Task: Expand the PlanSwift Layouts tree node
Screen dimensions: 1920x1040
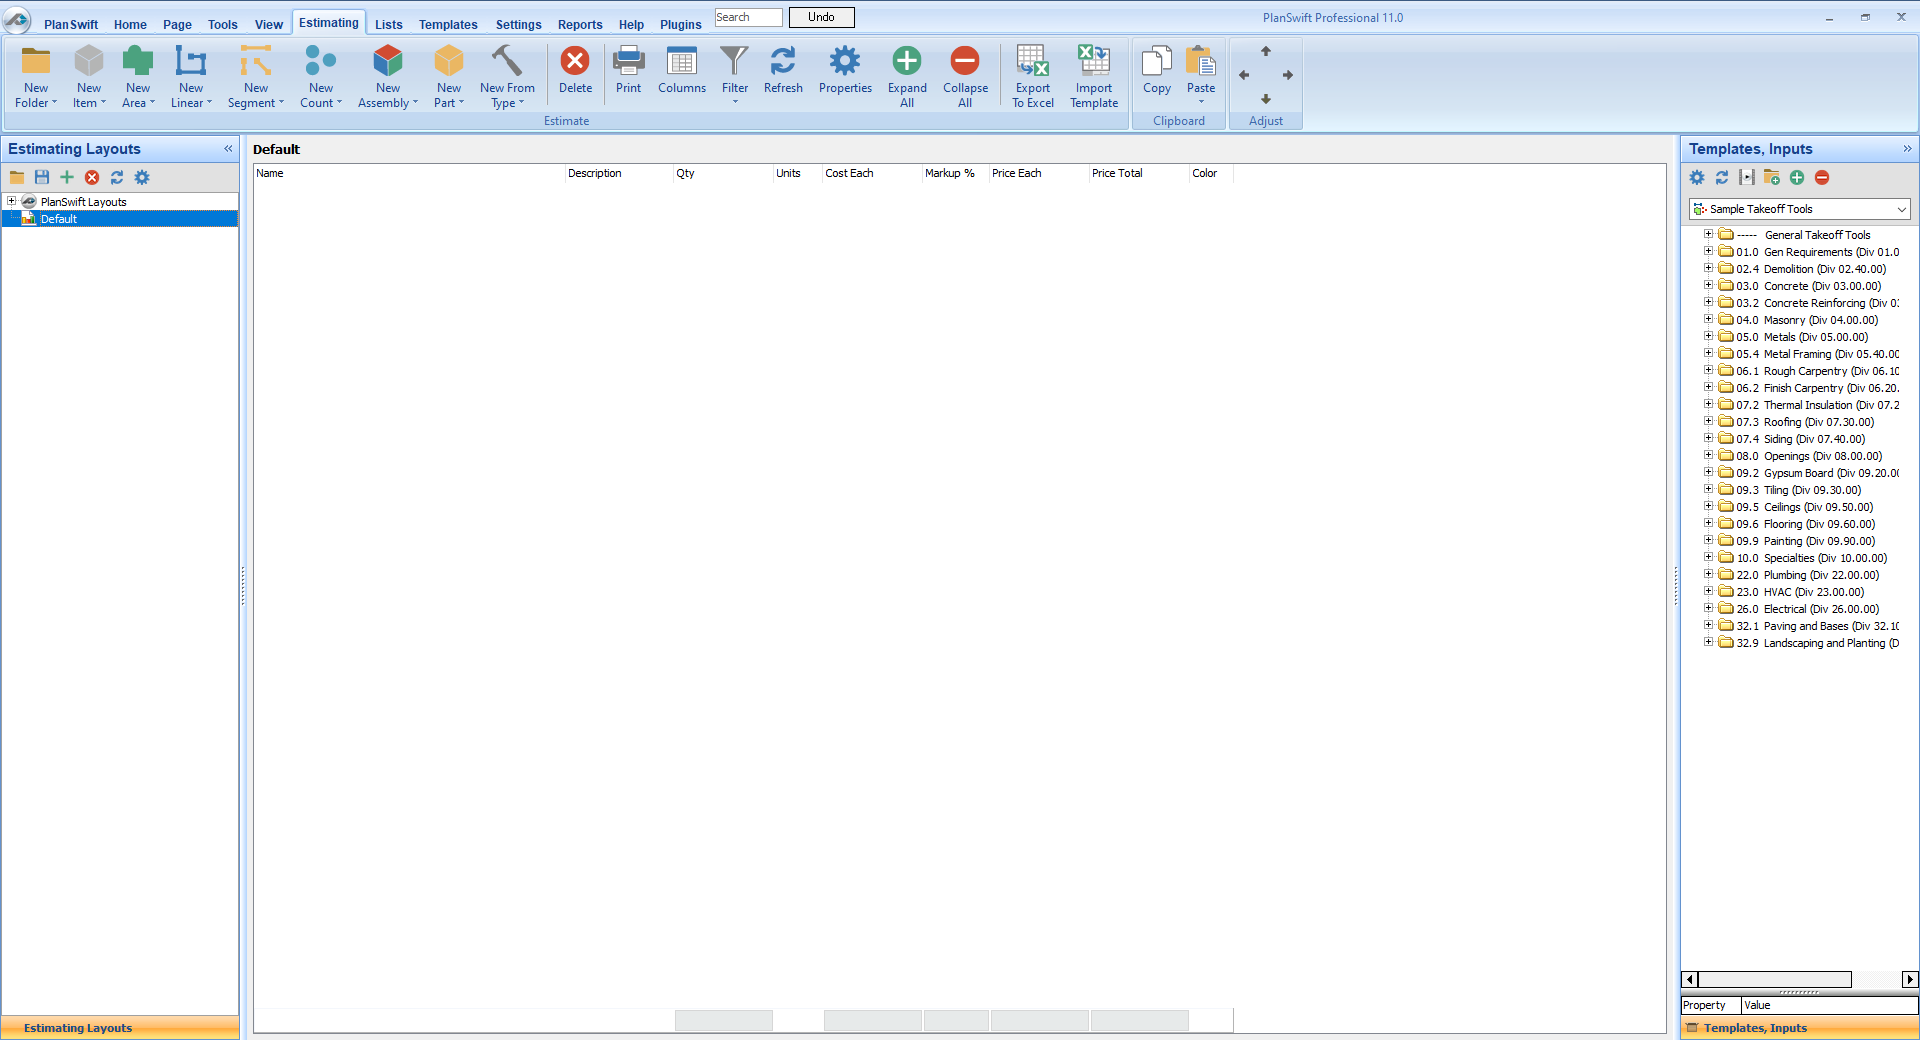Action: (x=11, y=201)
